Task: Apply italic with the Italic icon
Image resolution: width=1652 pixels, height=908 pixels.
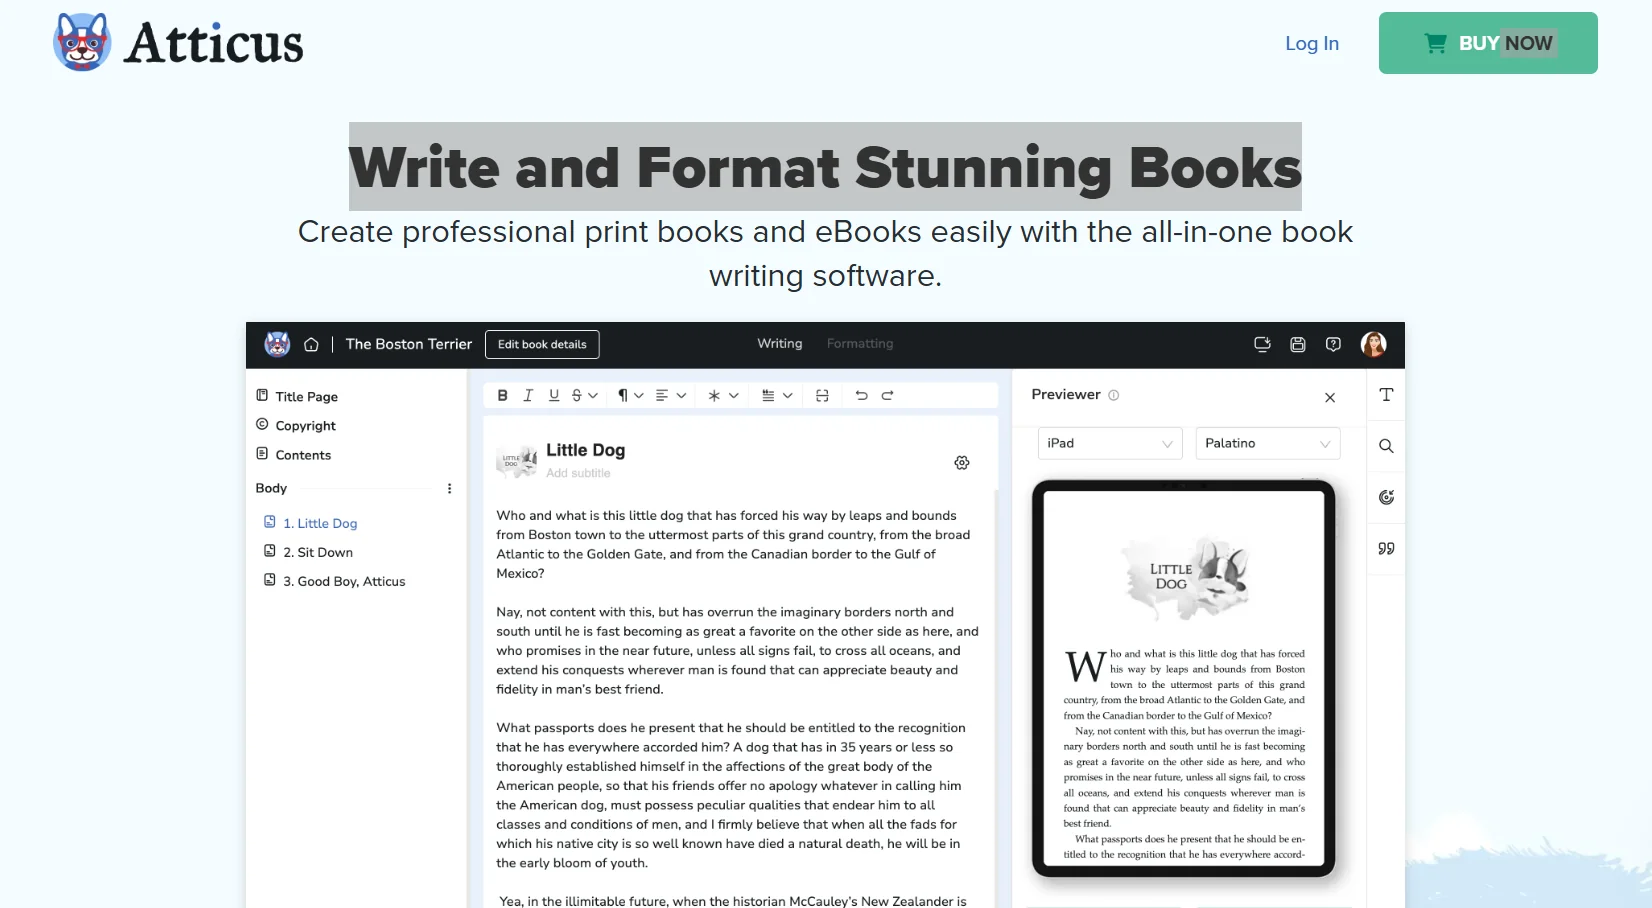Action: pos(528,396)
